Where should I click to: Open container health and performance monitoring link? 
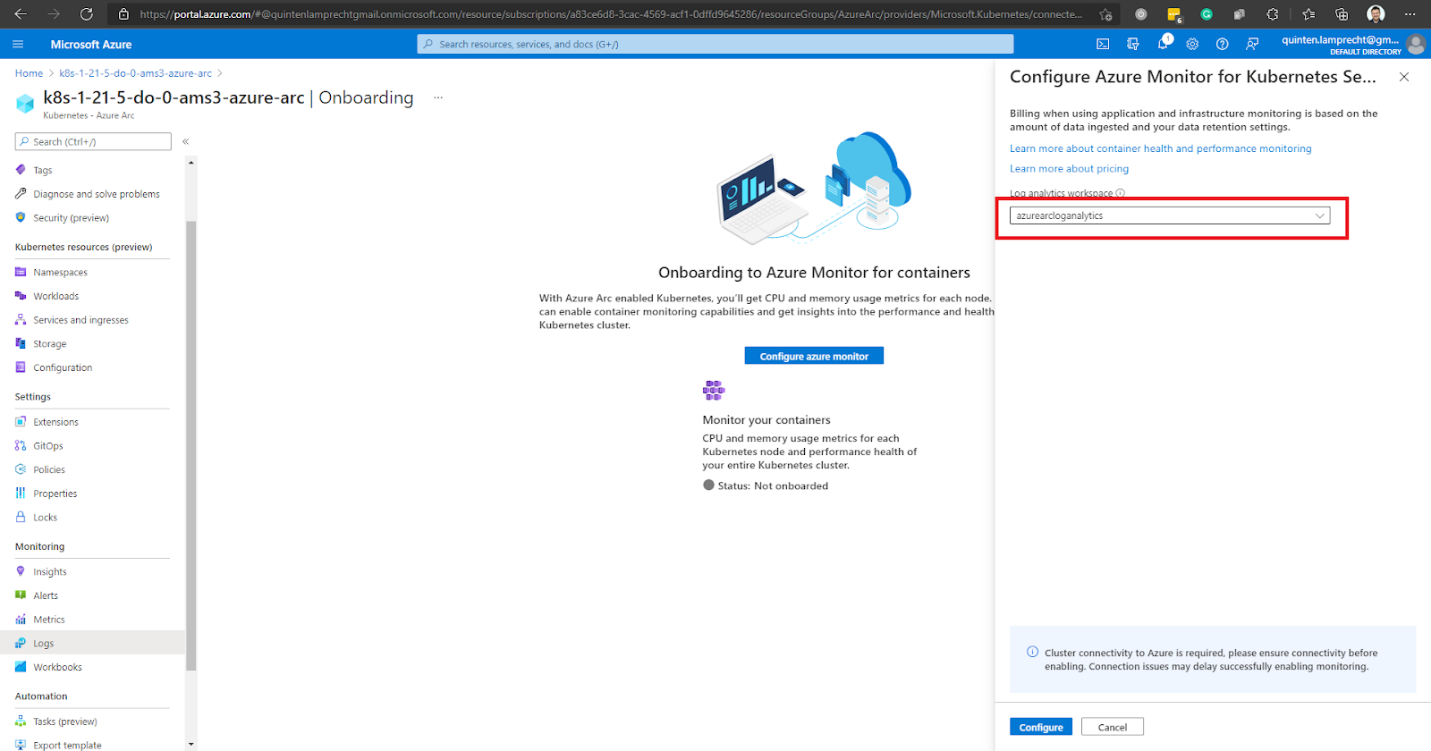pyautogui.click(x=1160, y=149)
